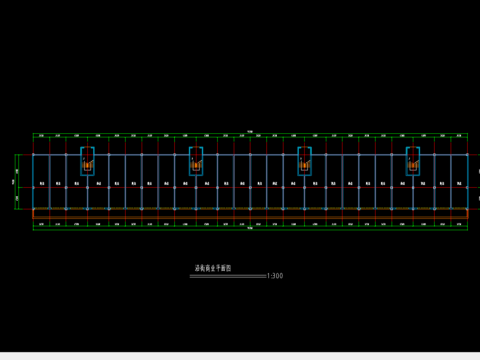Viewport: 480px width, 360px height.
Task: Pick the cyan stair enclosure outline at far right
Action: coord(413,161)
